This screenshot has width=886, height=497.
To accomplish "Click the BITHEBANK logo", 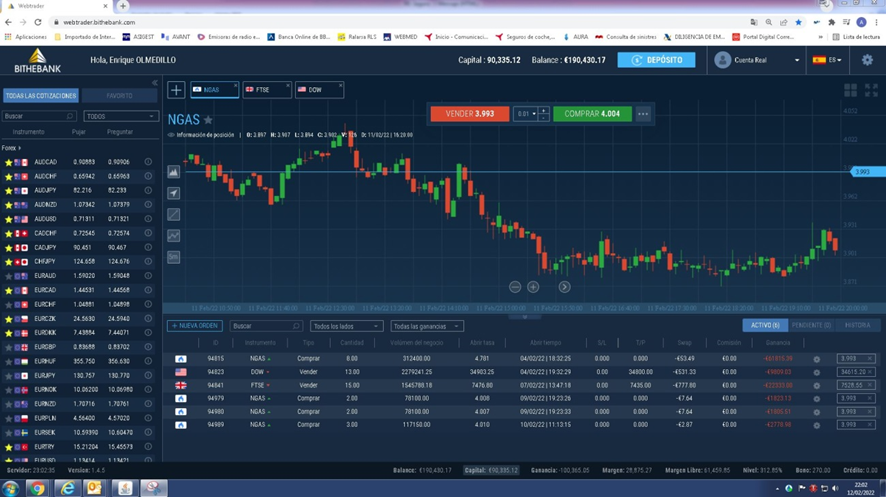I will pyautogui.click(x=37, y=60).
